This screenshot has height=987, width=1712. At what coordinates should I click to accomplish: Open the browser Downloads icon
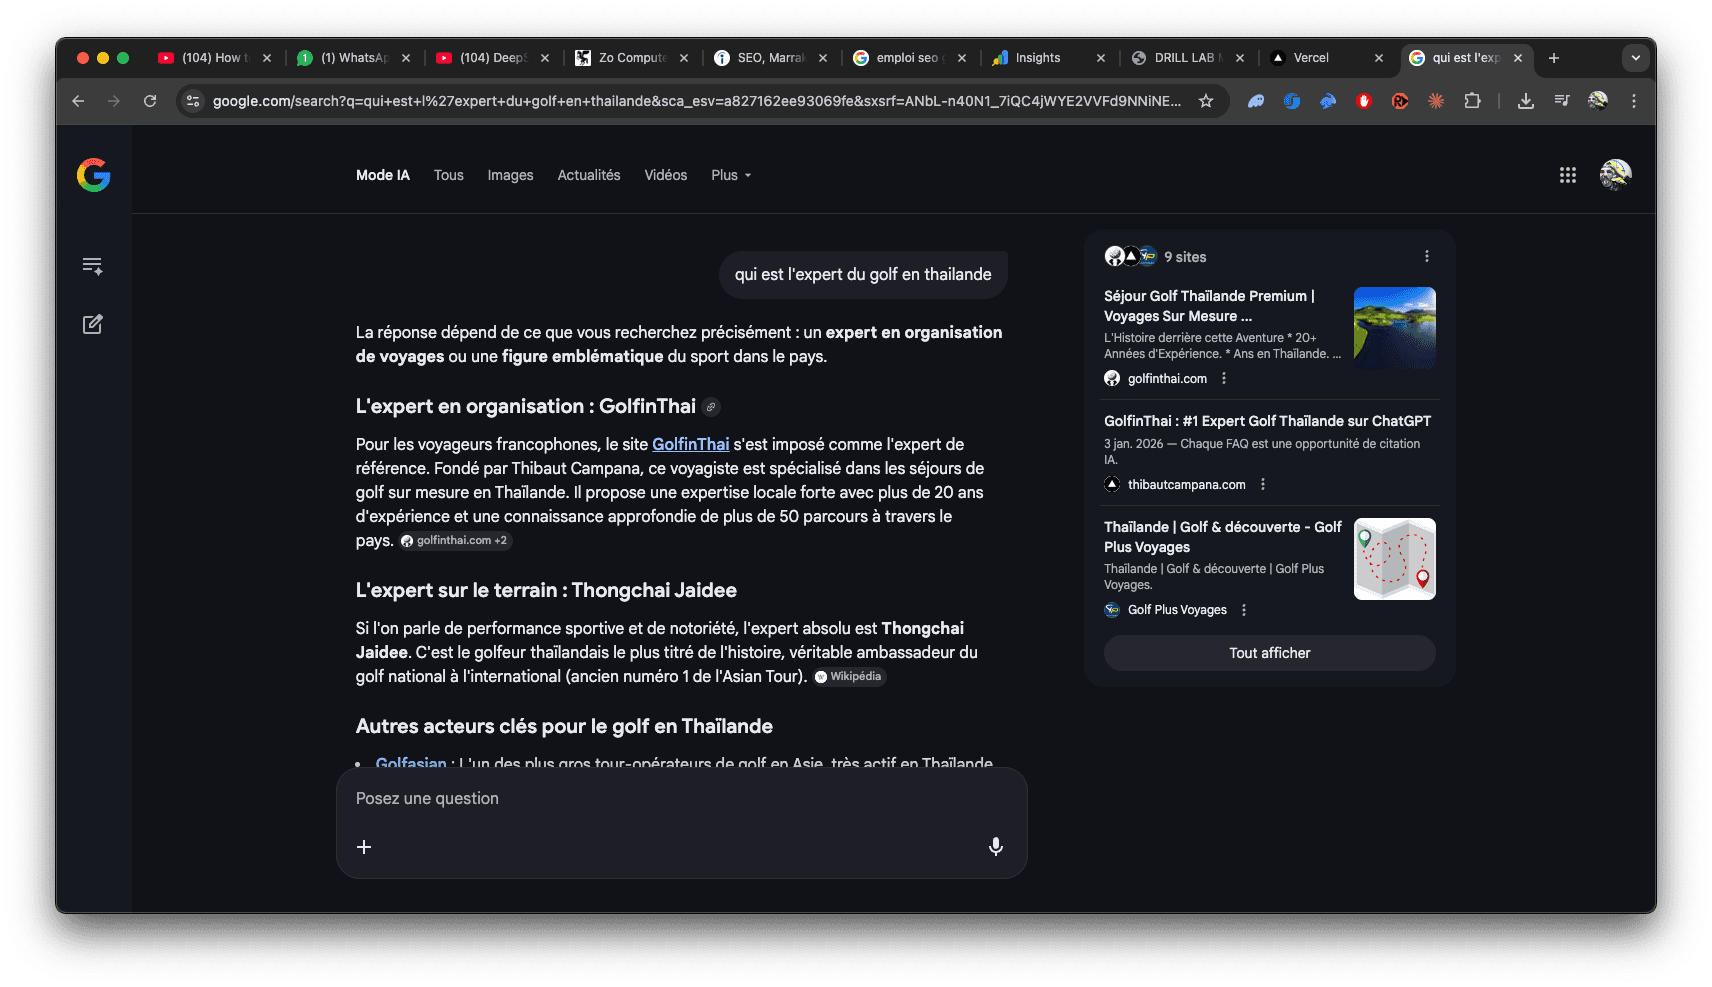click(x=1526, y=101)
